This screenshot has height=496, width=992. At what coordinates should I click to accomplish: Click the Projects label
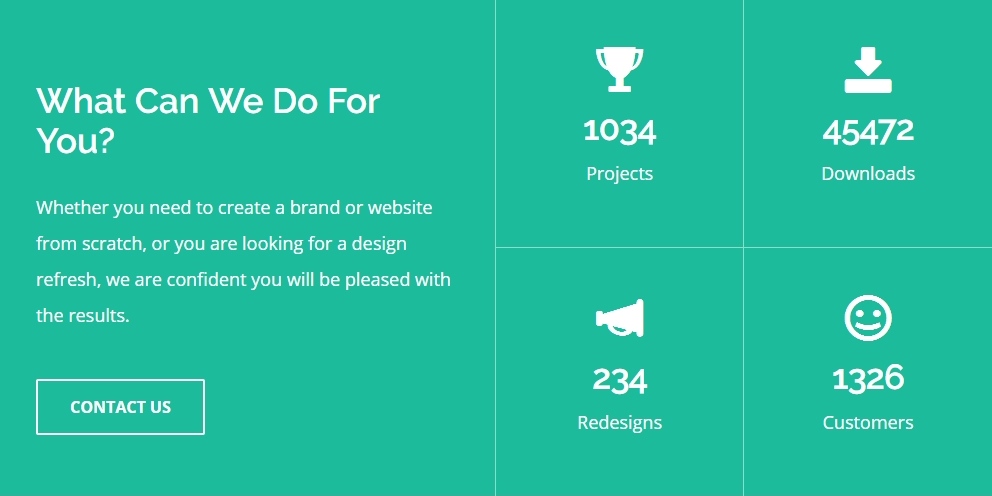click(619, 174)
